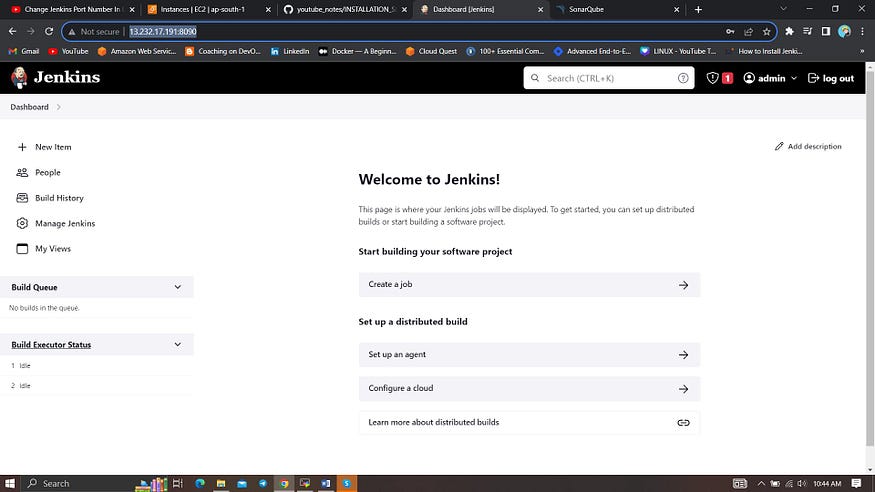Click the magnifier icon in Jenkins search
The height and width of the screenshot is (492, 875).
click(535, 78)
